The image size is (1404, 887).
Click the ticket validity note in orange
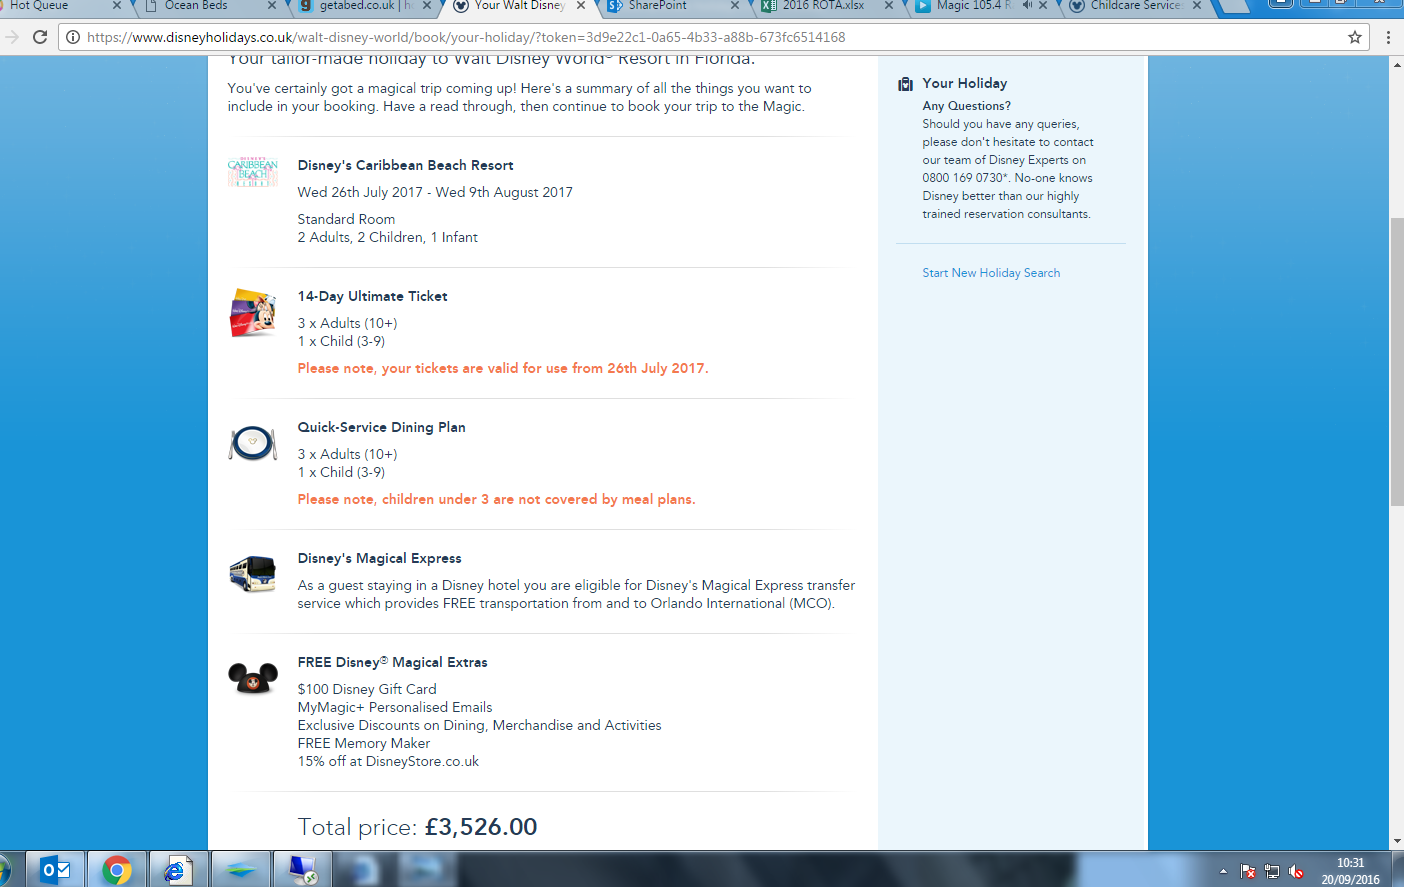pos(503,368)
